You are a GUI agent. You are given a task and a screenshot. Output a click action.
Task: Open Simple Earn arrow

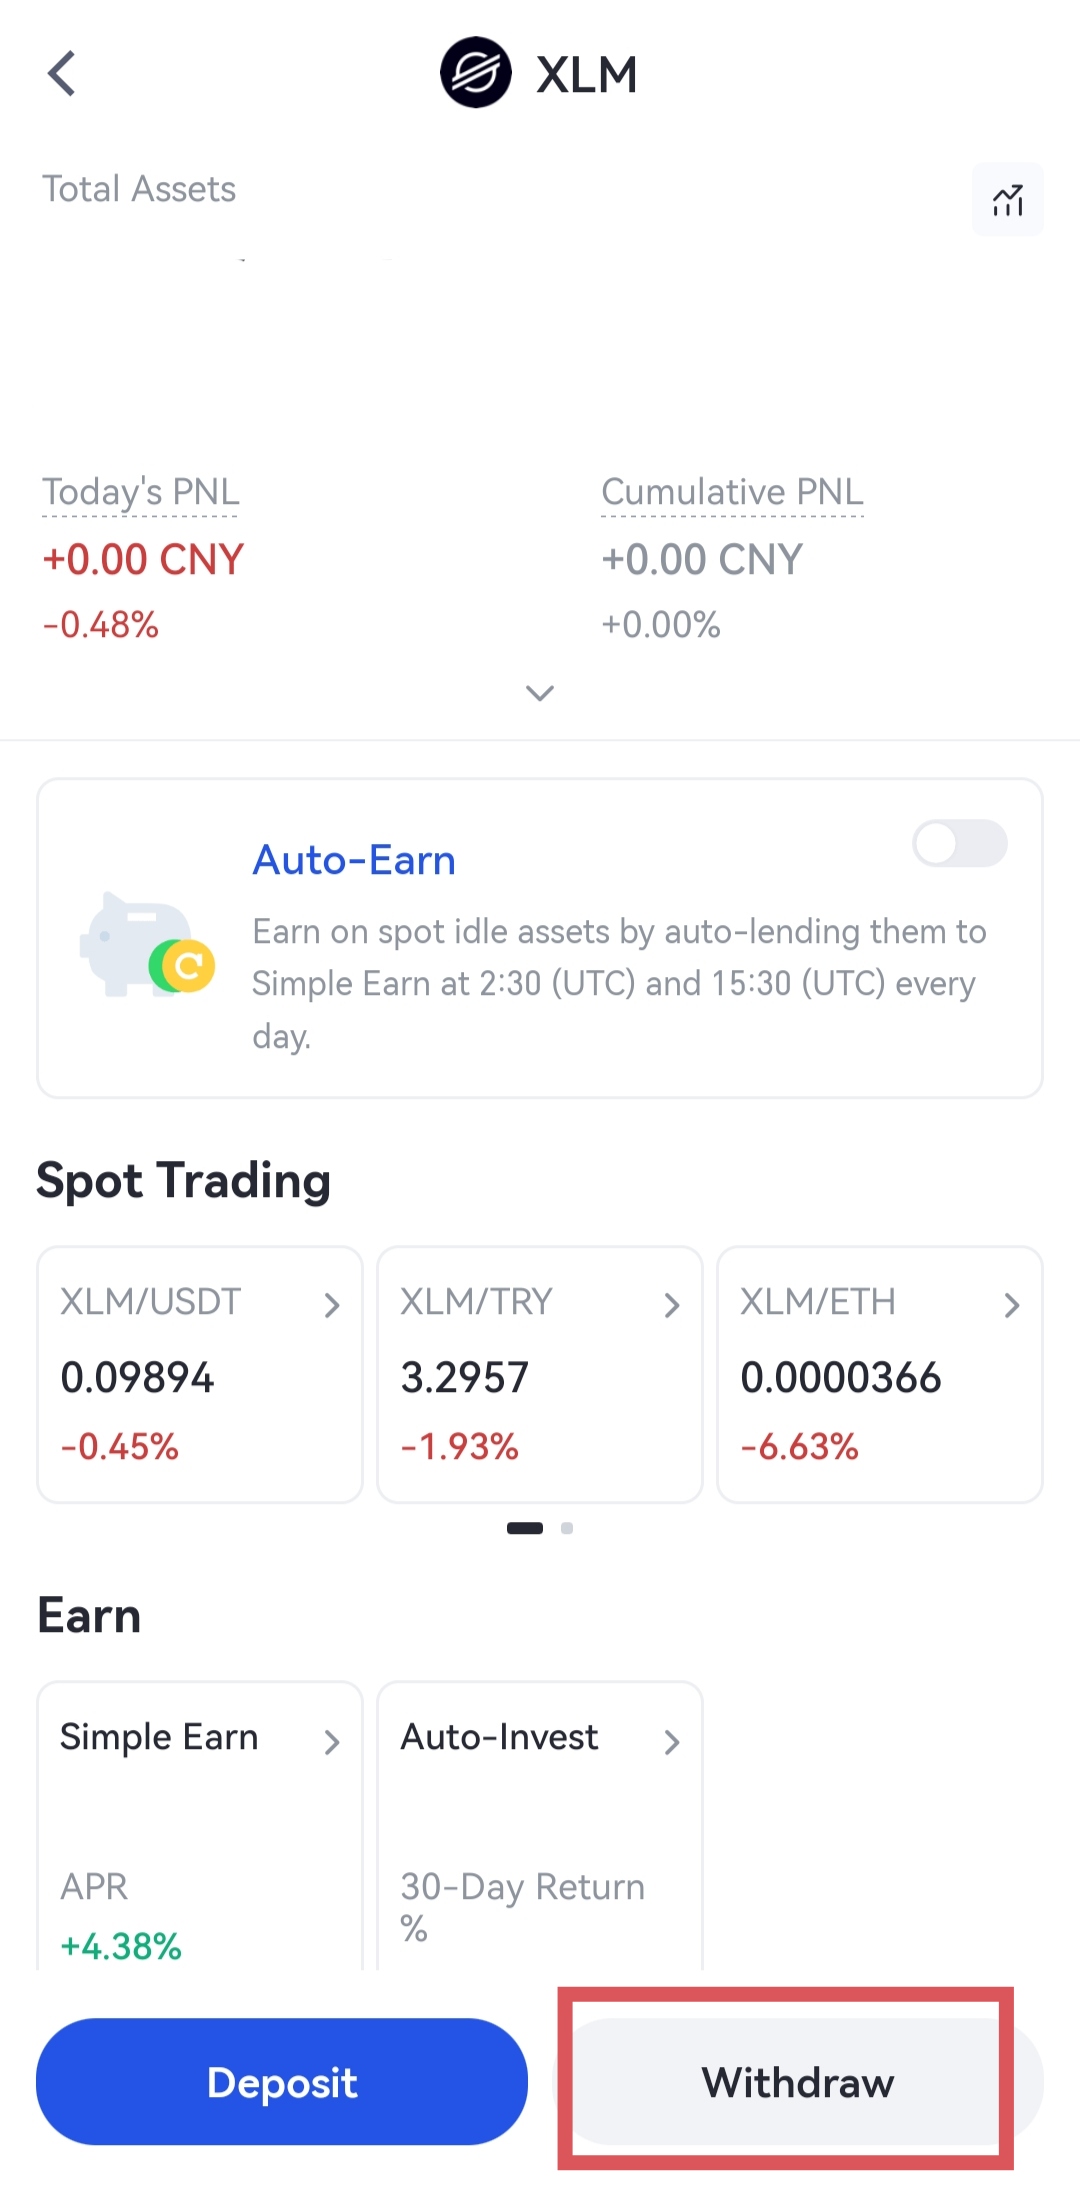coord(332,1742)
